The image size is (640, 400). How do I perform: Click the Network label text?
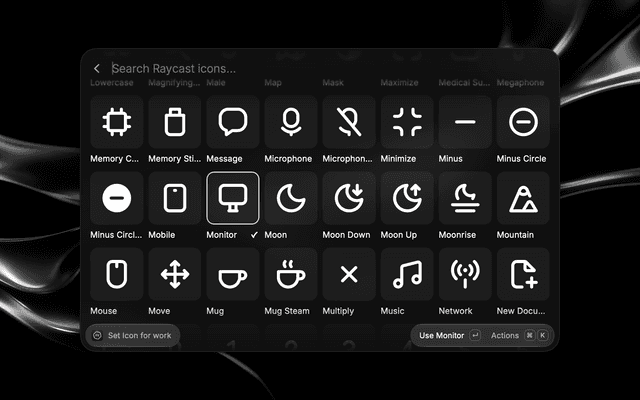(456, 311)
